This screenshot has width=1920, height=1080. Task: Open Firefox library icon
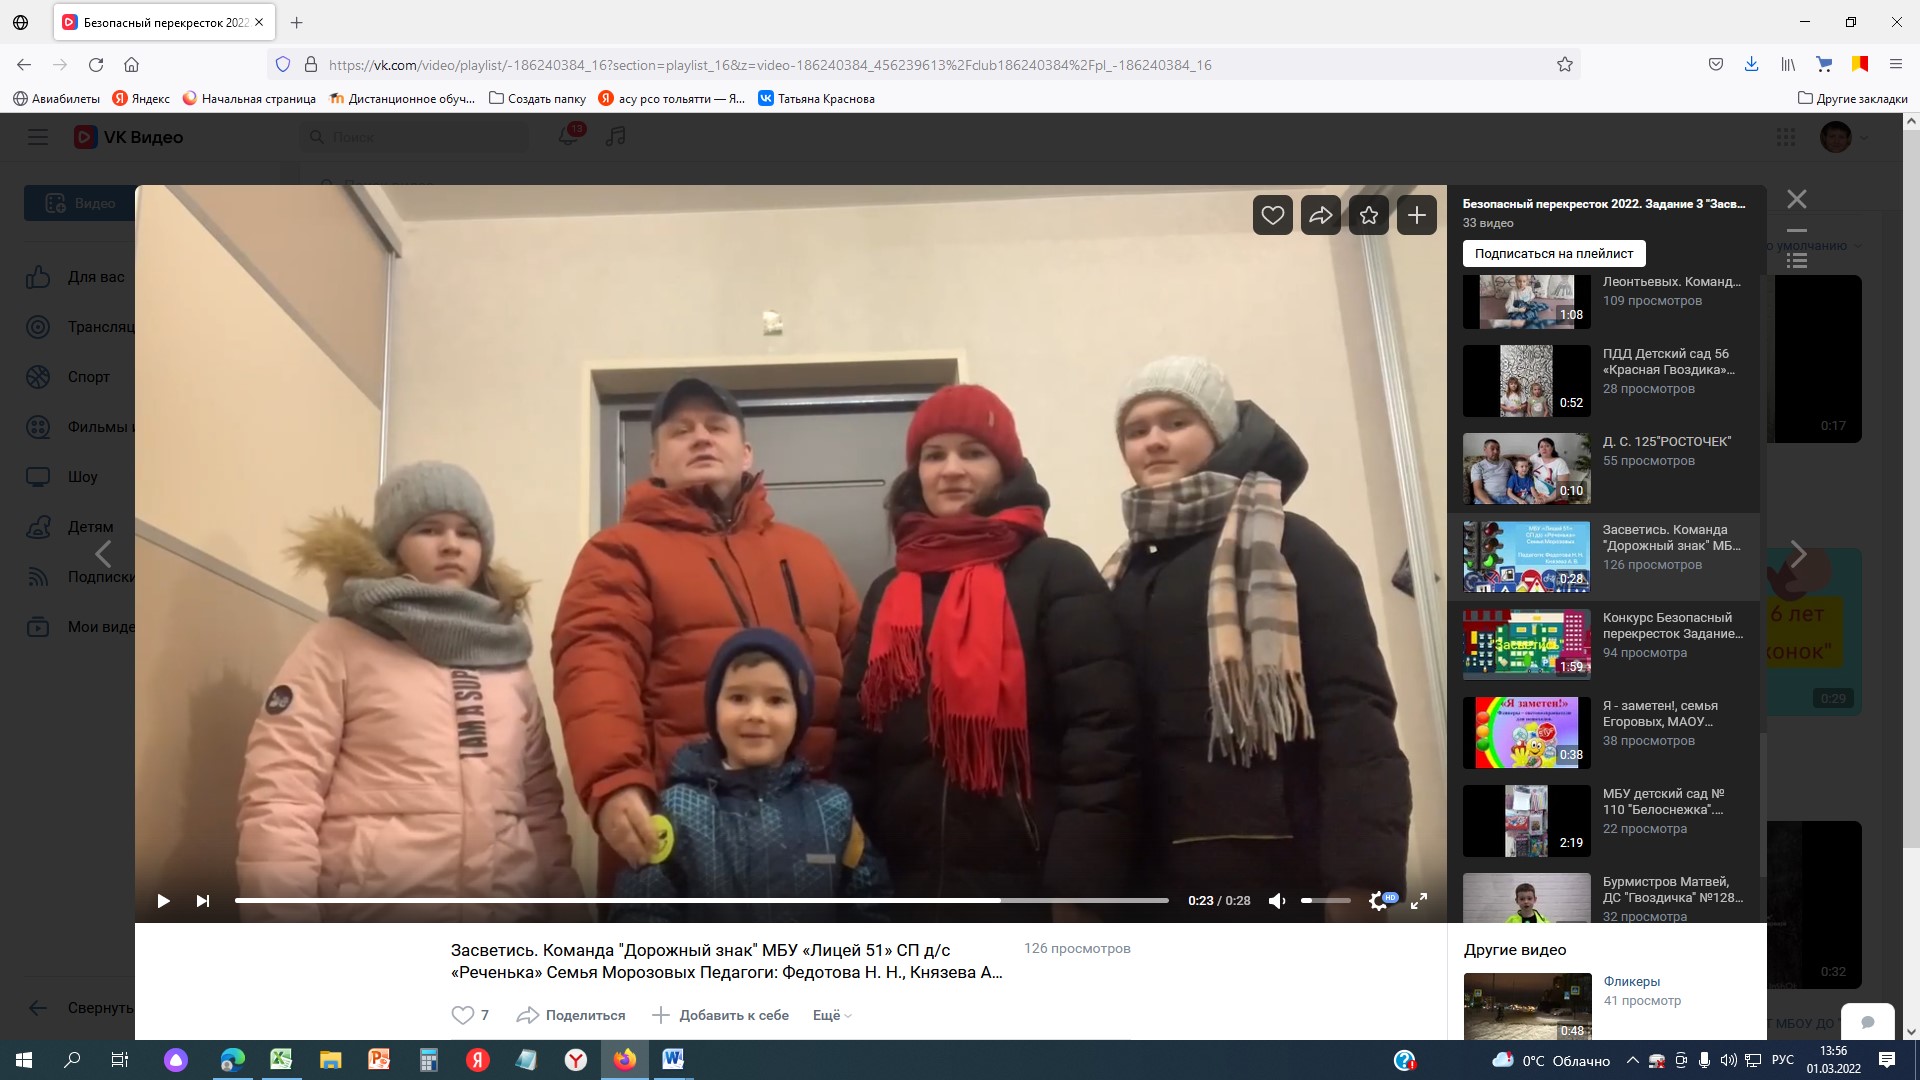click(x=1788, y=65)
